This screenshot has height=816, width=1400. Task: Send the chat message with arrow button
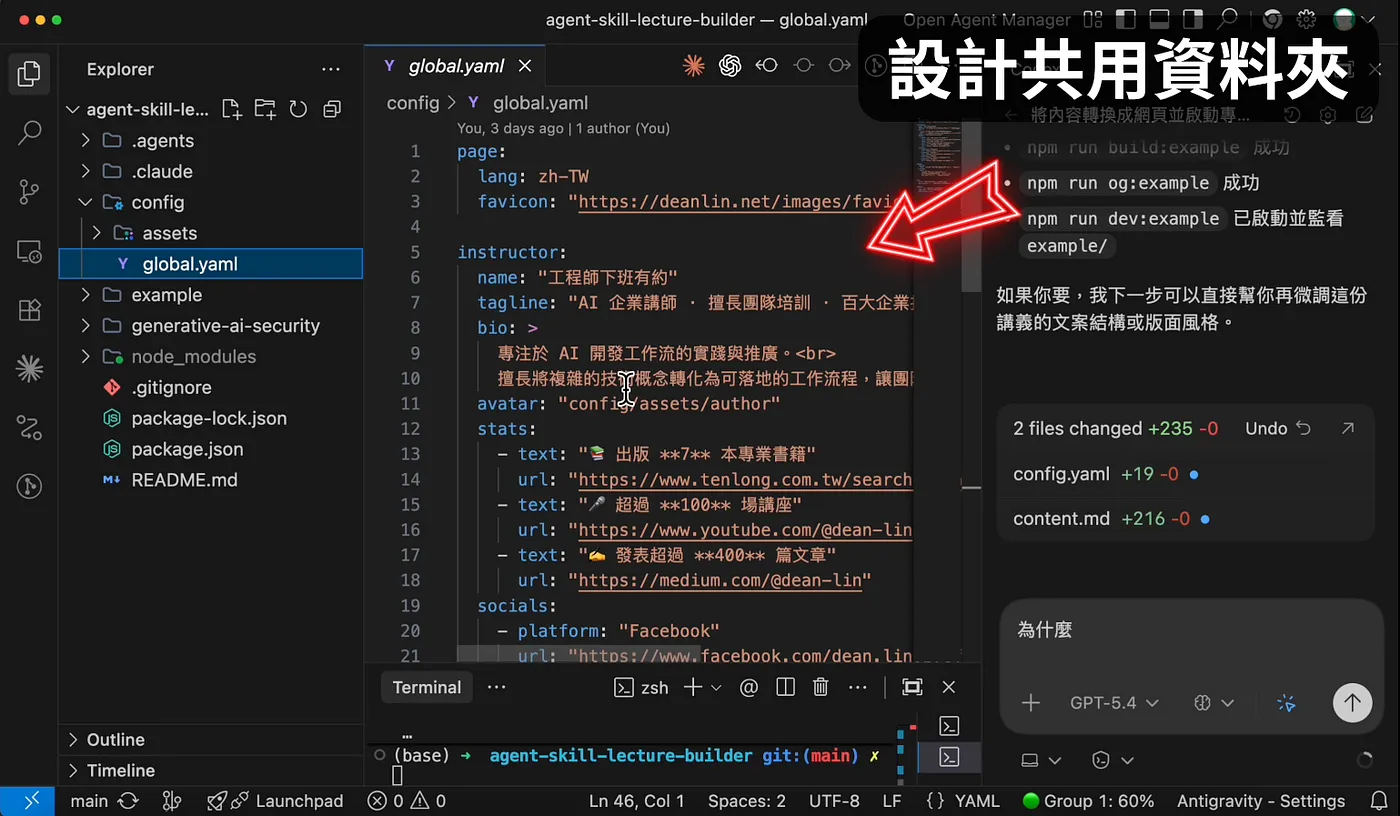tap(1352, 703)
